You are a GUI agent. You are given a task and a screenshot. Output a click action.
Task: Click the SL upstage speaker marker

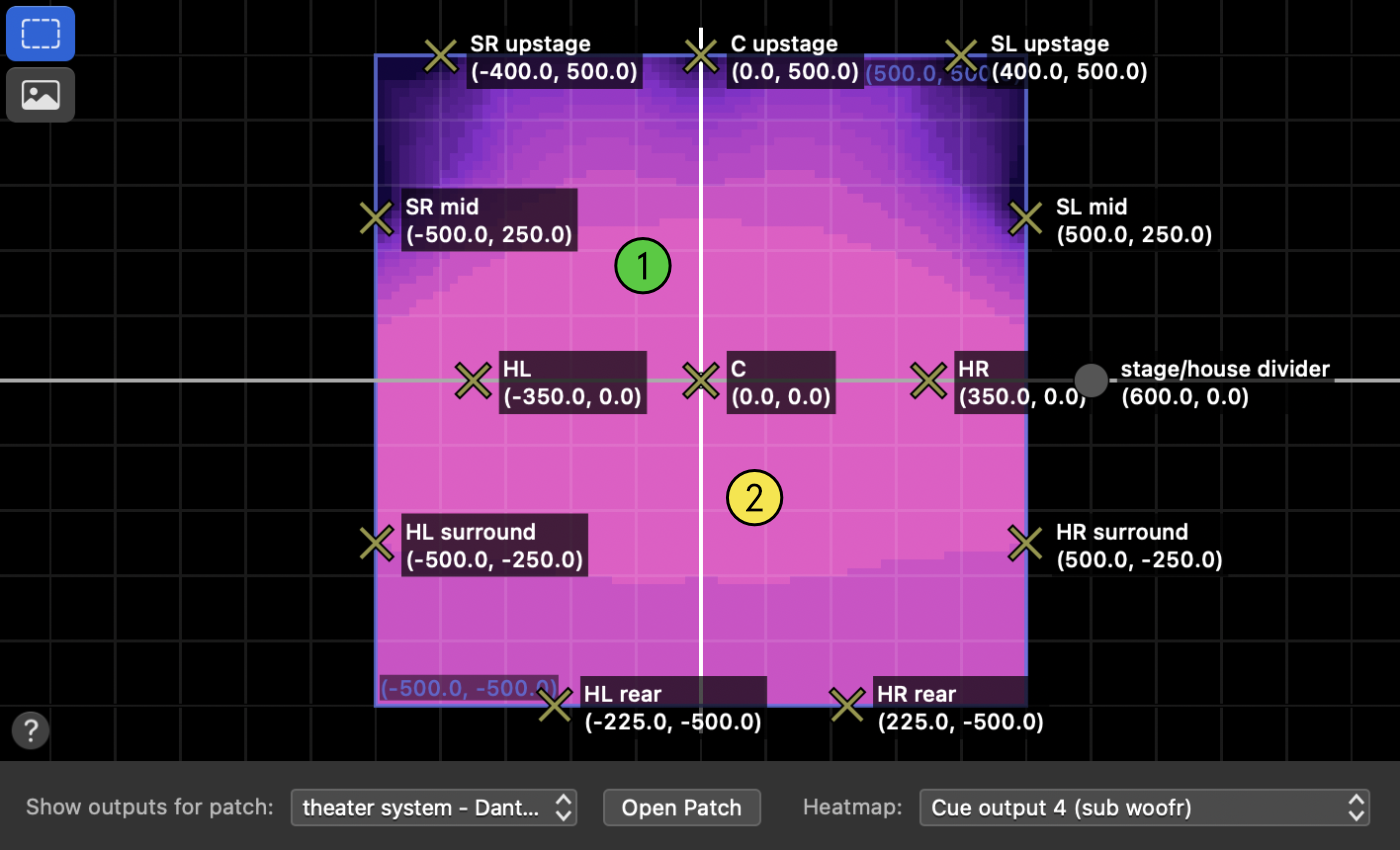[x=962, y=55]
